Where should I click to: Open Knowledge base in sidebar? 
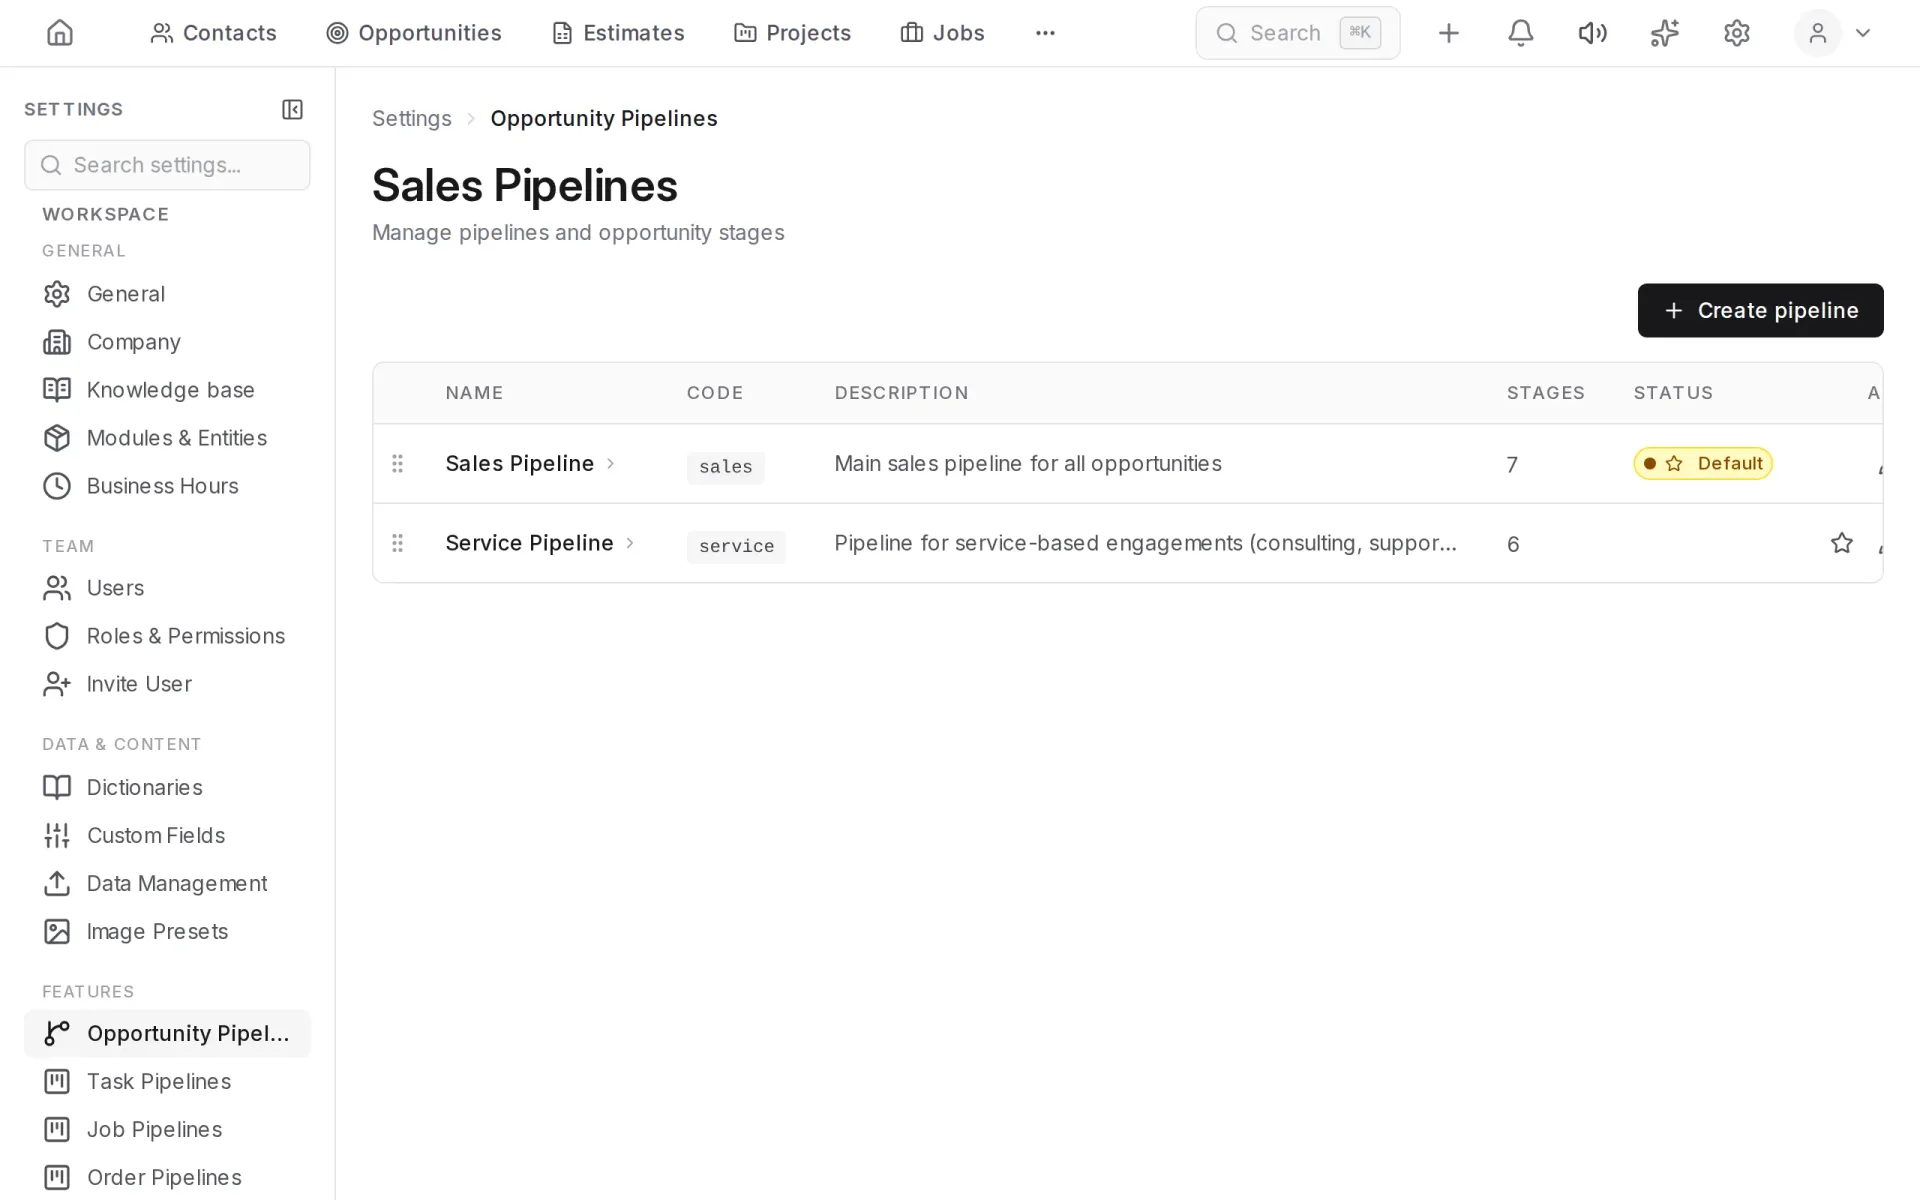click(x=167, y=390)
